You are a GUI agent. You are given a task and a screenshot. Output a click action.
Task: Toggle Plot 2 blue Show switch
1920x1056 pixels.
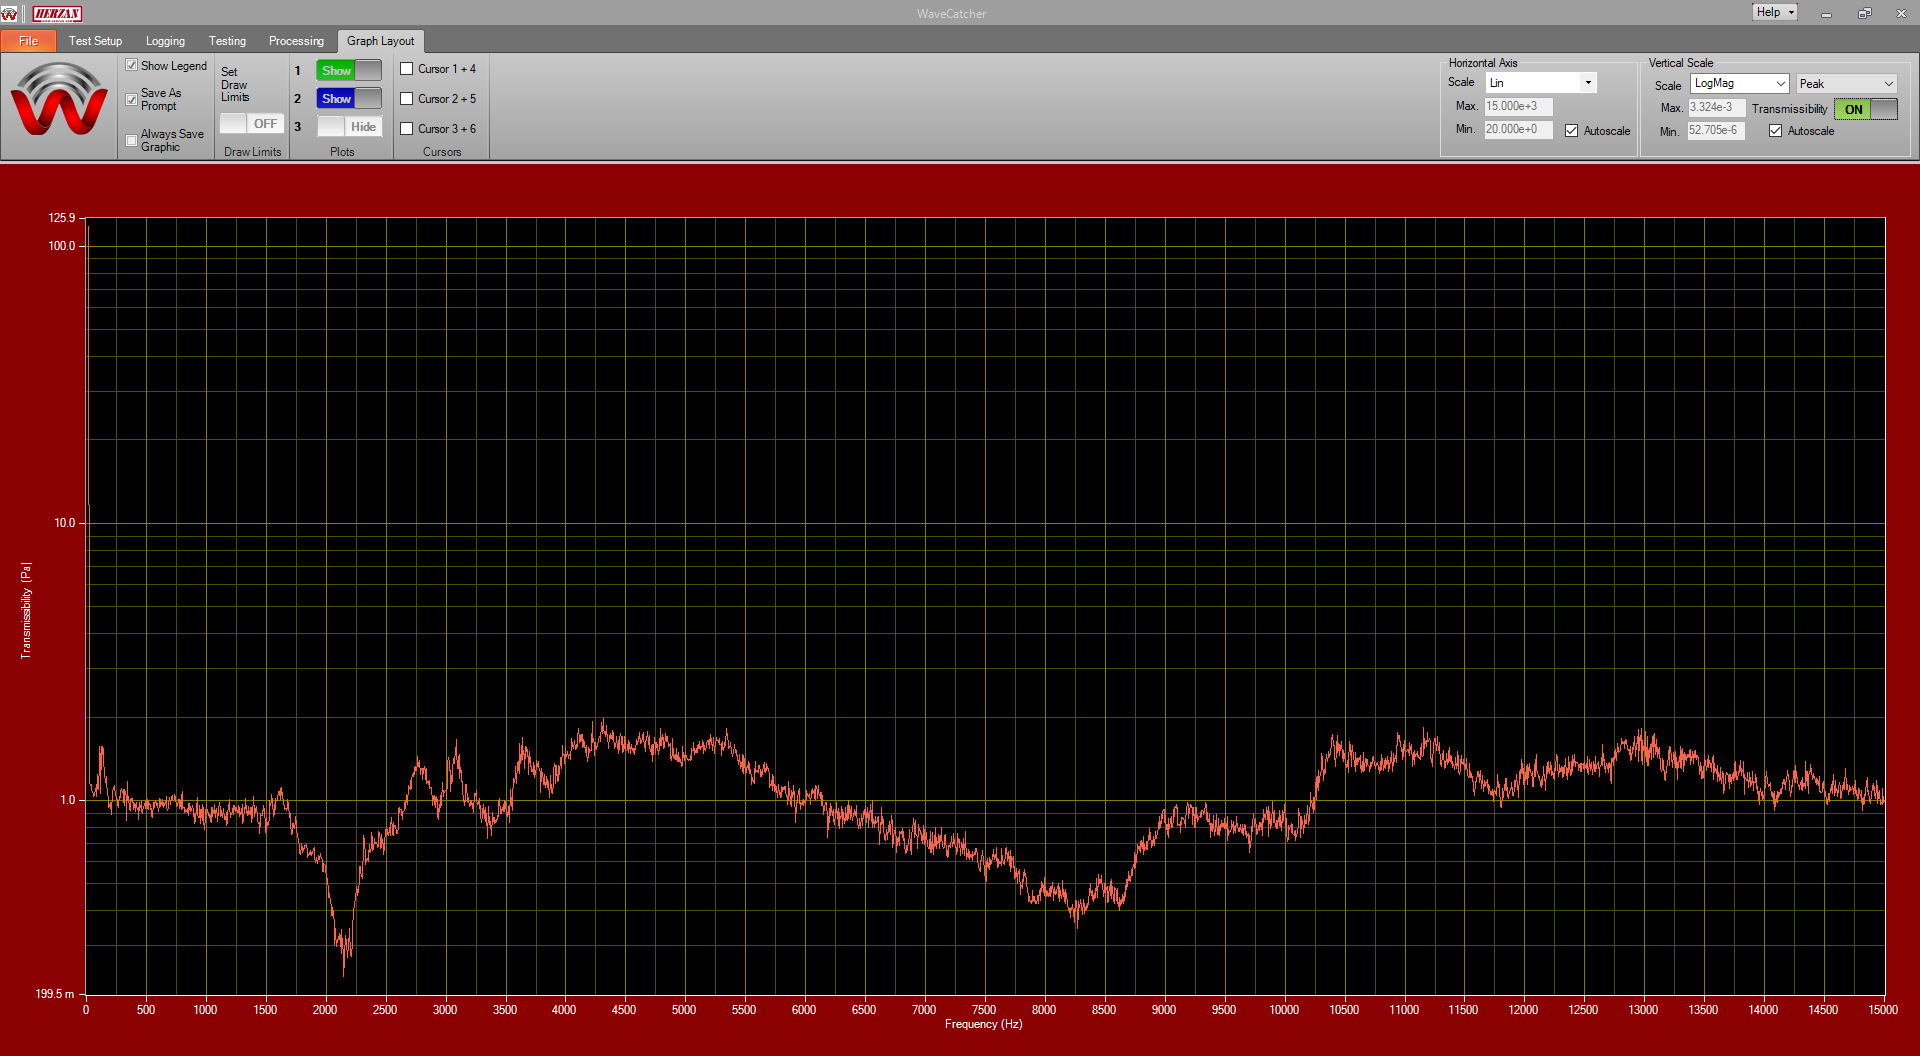[x=349, y=98]
